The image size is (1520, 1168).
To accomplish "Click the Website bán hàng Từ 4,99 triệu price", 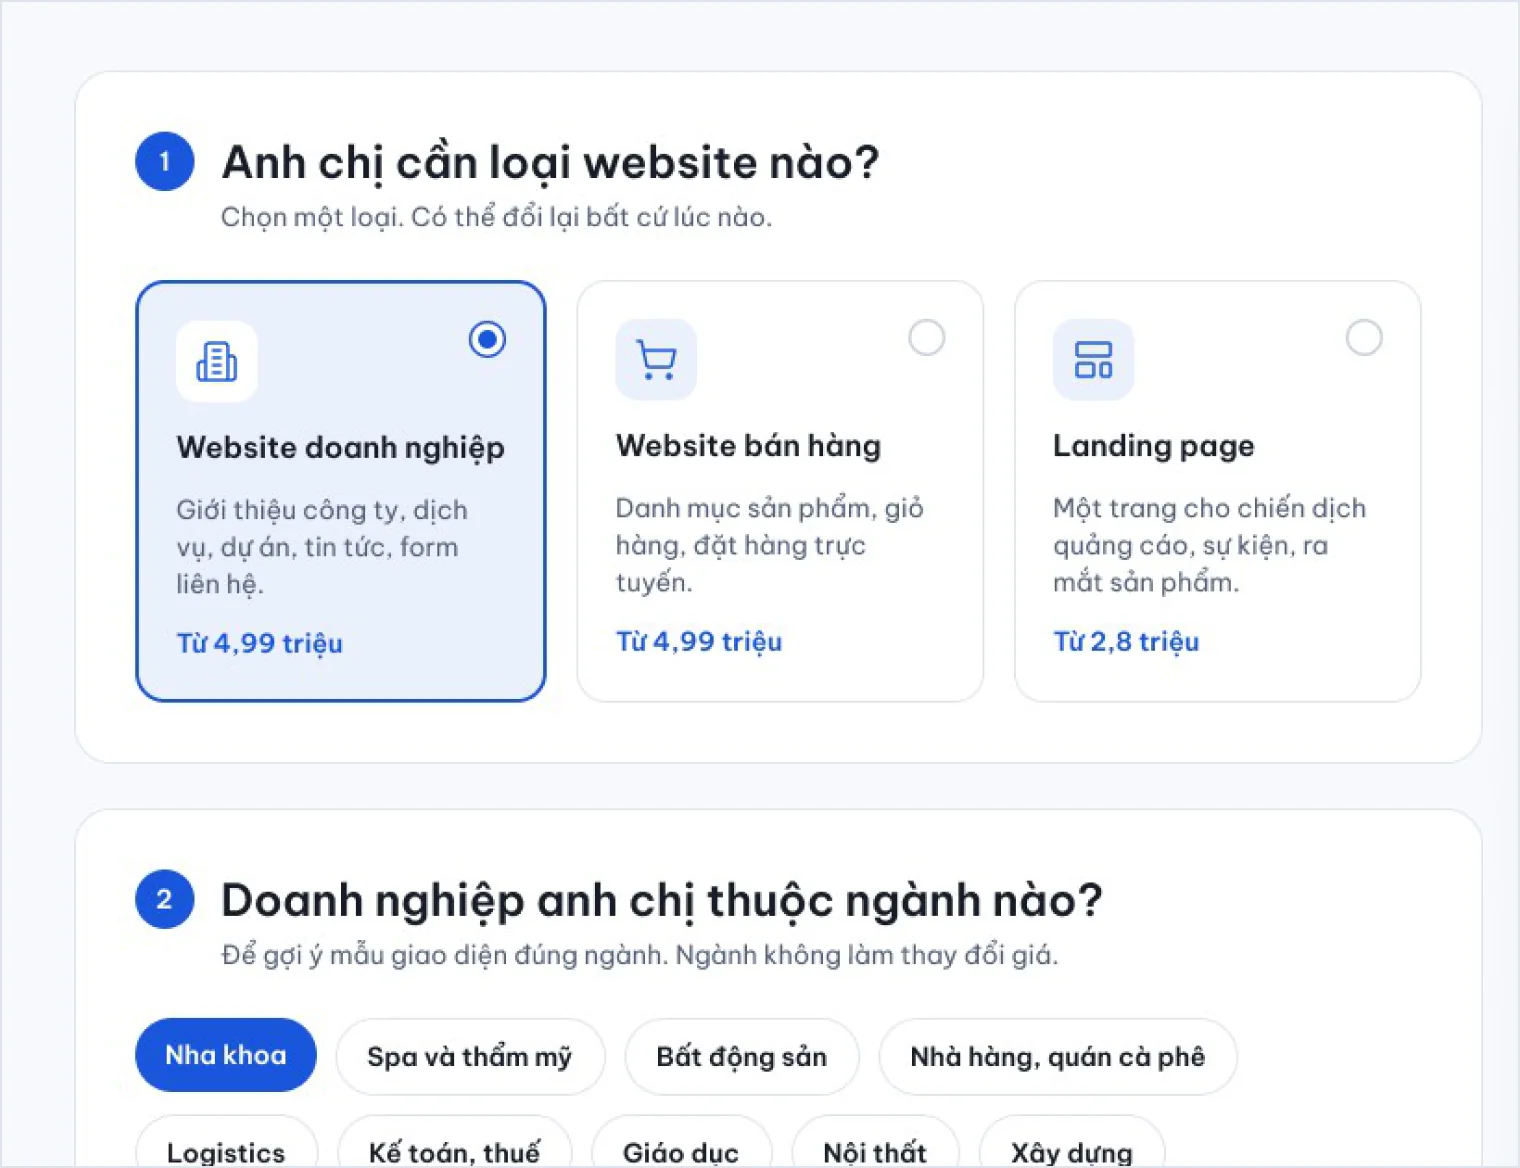I will coord(699,641).
